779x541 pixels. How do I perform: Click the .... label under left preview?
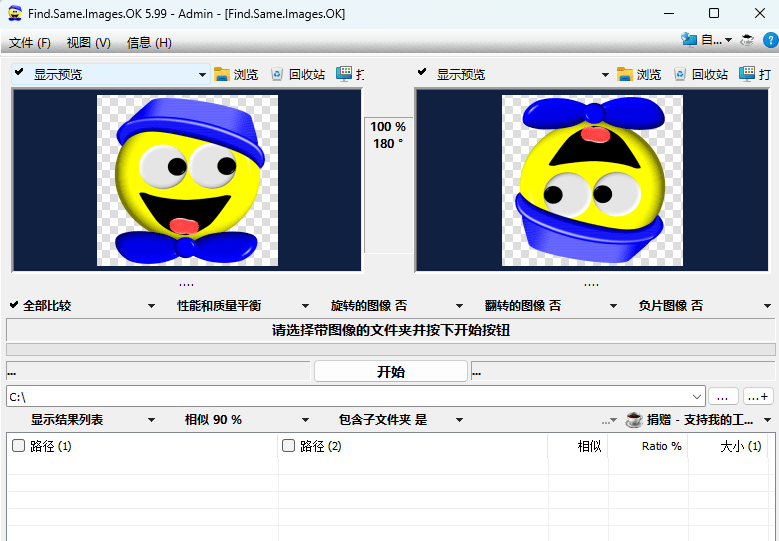pyautogui.click(x=186, y=284)
